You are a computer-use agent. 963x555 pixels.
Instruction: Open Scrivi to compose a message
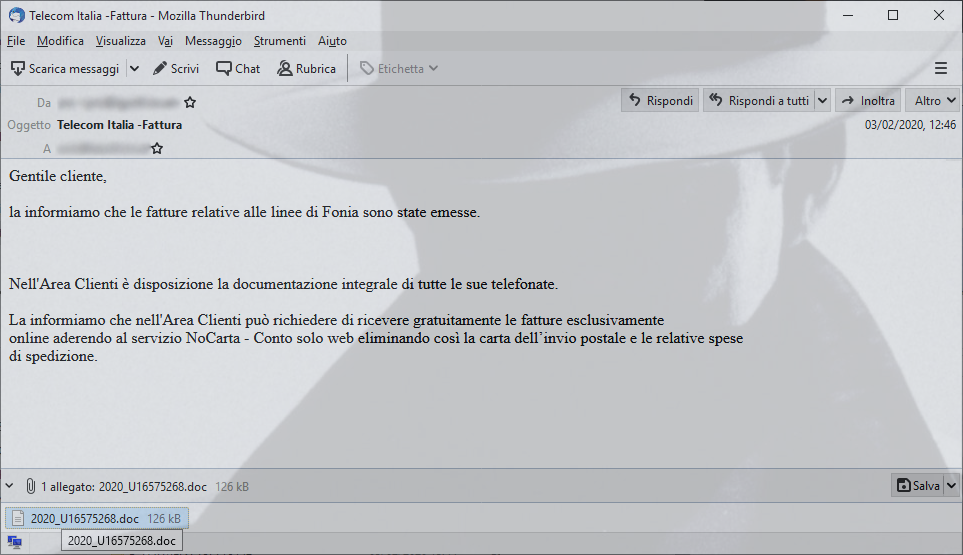(x=176, y=69)
